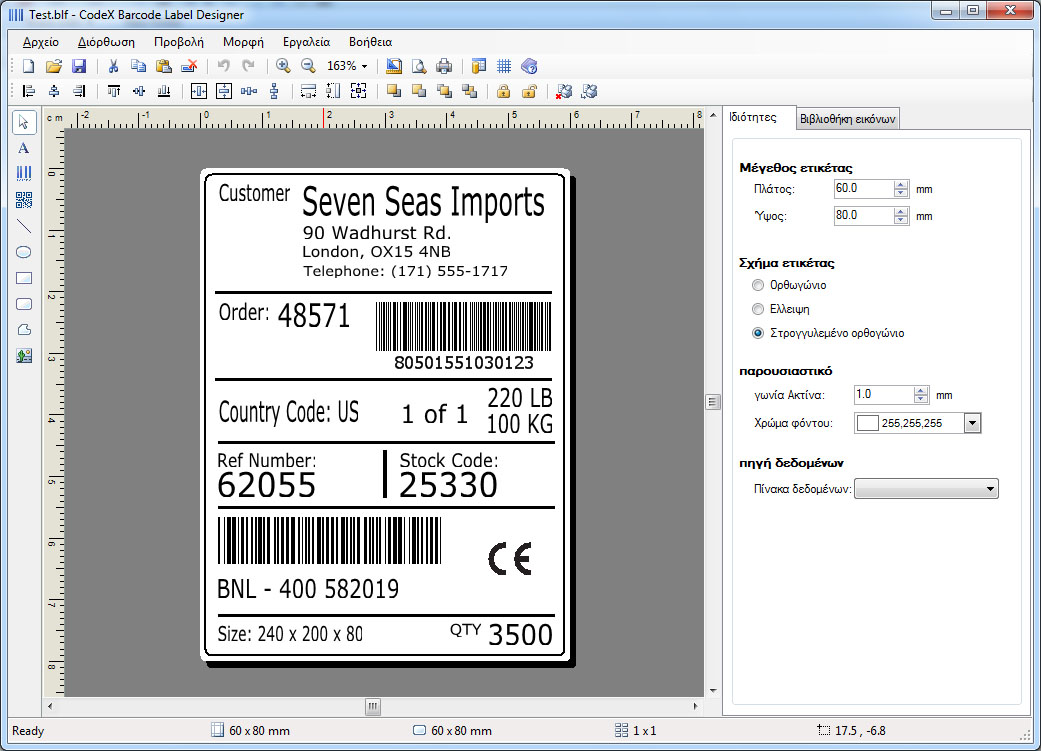1041x751 pixels.
Task: Zoom out of the label
Action: pyautogui.click(x=308, y=66)
